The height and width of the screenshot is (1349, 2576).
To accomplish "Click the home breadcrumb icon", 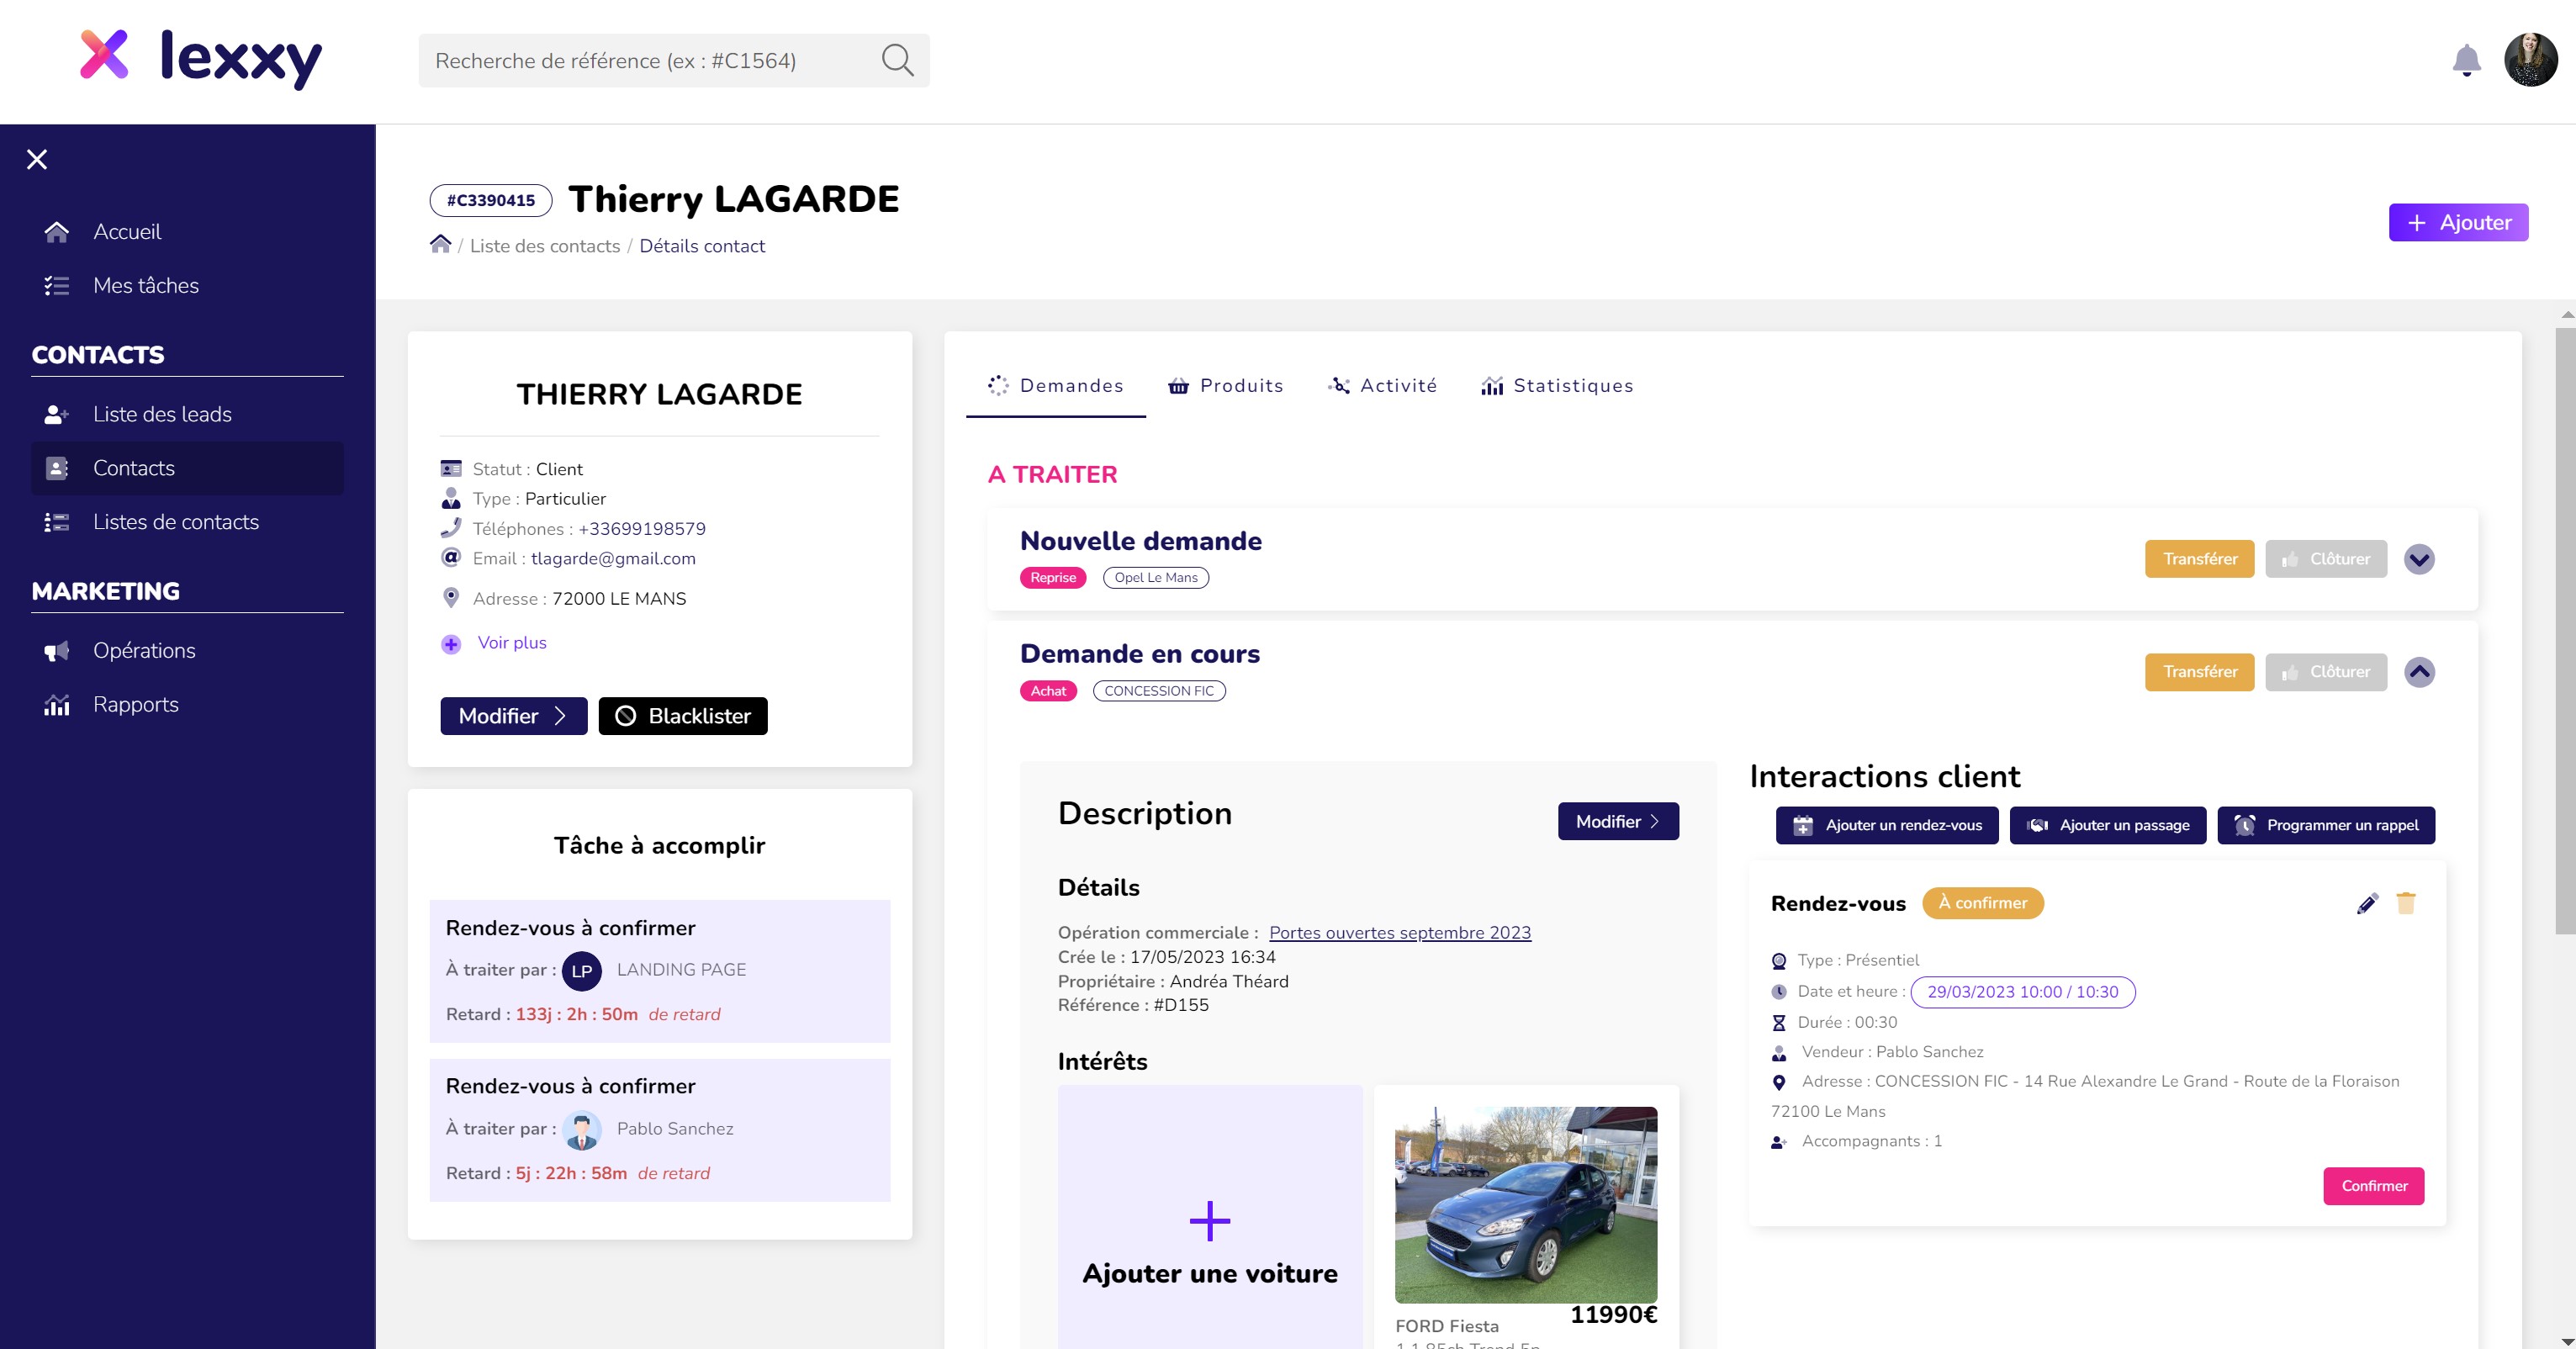I will [x=440, y=245].
